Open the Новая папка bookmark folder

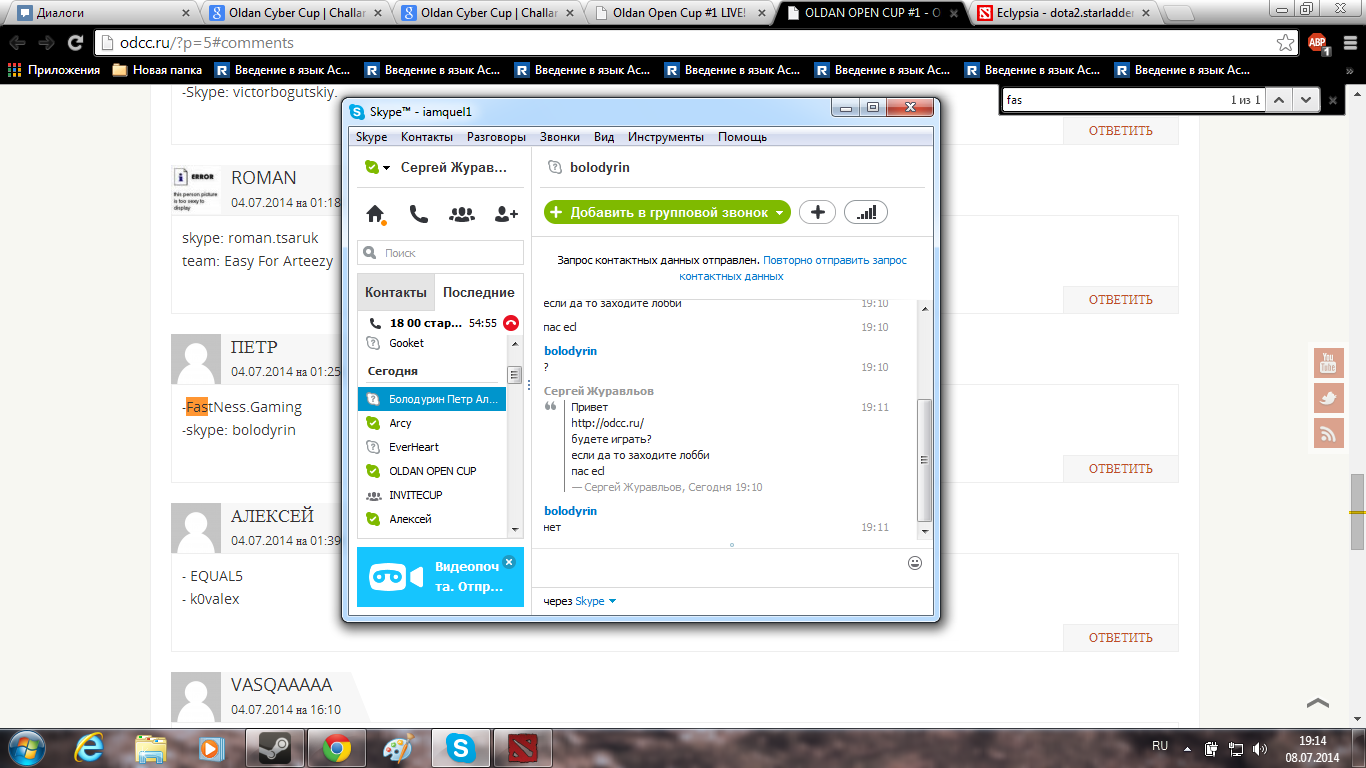point(157,70)
